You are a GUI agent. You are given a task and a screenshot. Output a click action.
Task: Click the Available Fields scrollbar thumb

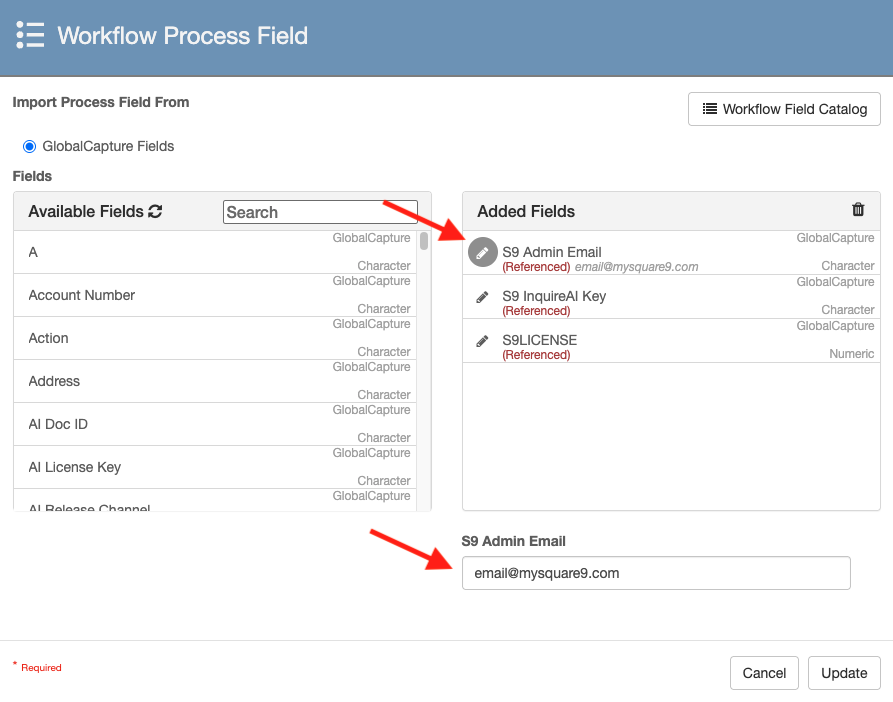point(424,241)
